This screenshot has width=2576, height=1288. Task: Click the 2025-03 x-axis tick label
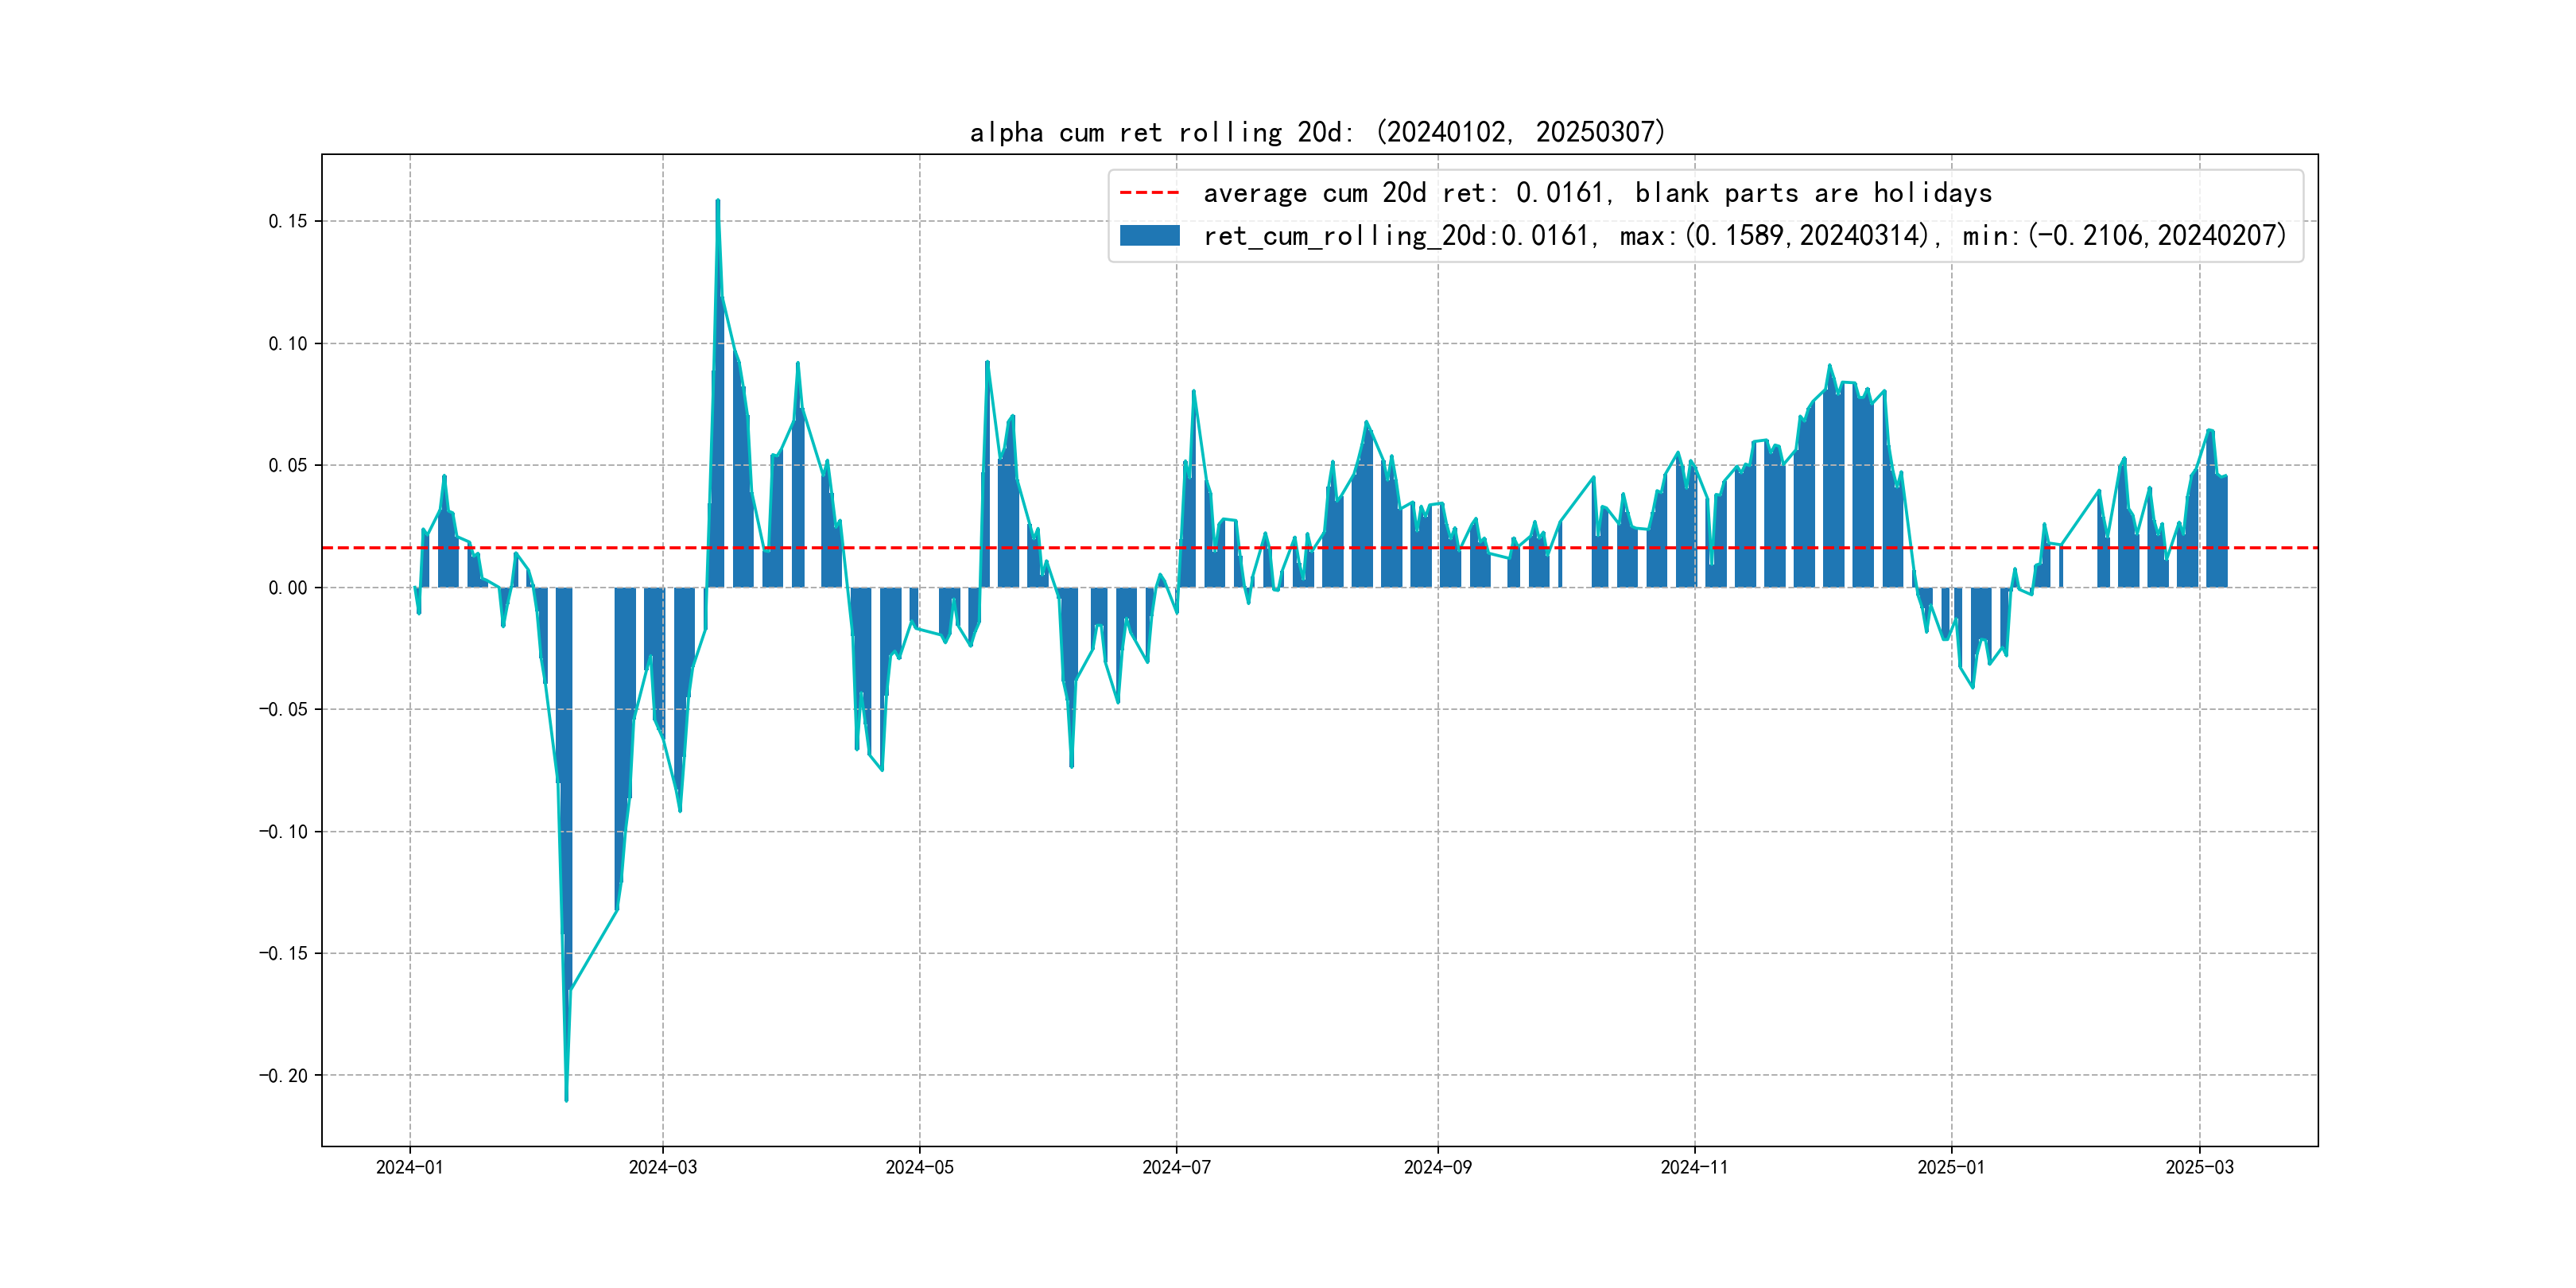point(2199,1167)
